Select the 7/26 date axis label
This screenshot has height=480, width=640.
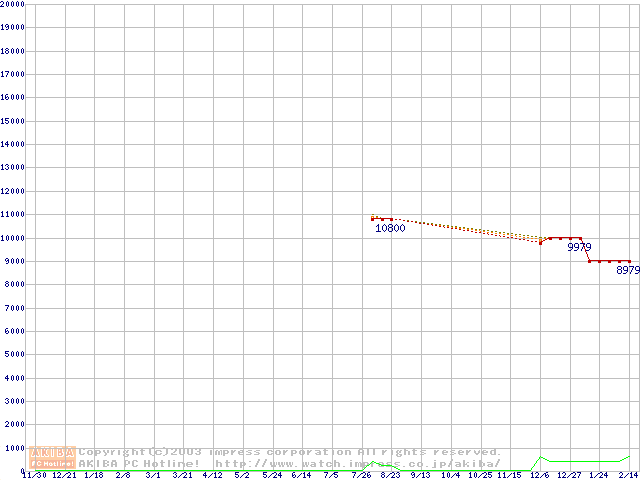tap(360, 475)
